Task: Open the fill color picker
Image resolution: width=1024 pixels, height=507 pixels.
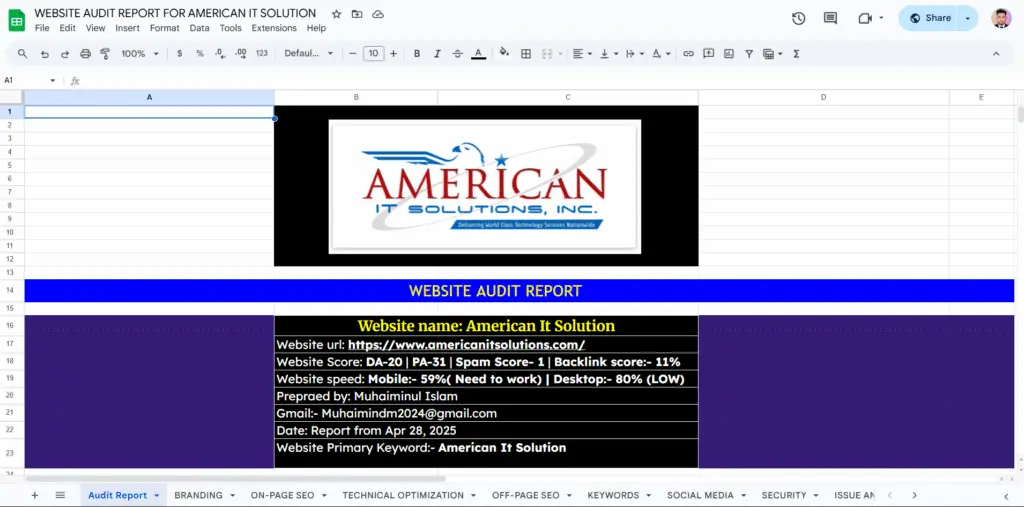Action: (504, 54)
